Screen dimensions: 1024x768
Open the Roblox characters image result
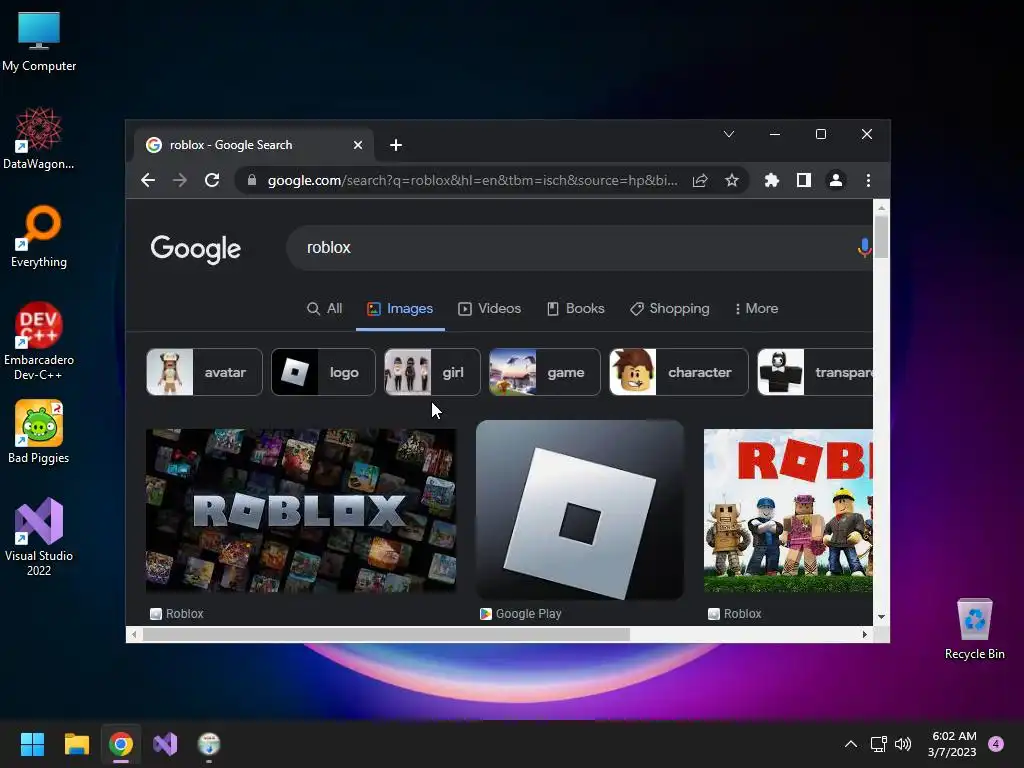coord(788,511)
